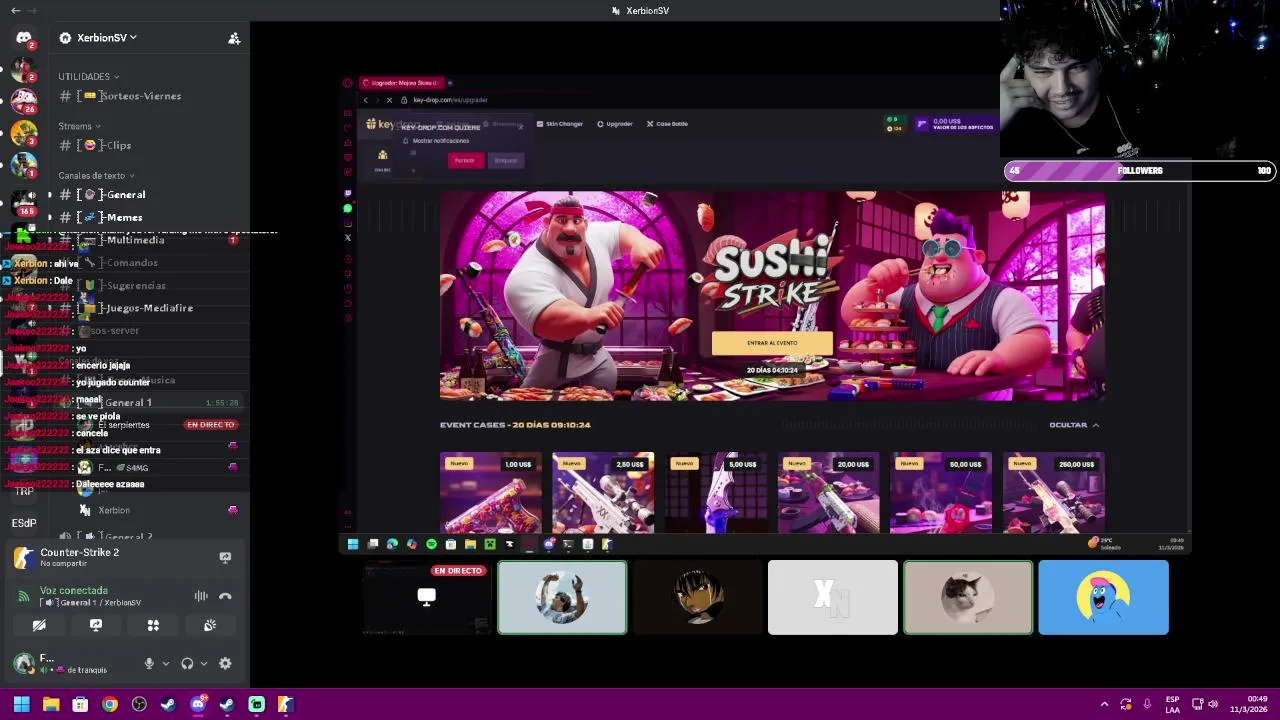This screenshot has width=1280, height=720.
Task: Toggle noise suppression waveform icon
Action: tap(201, 596)
